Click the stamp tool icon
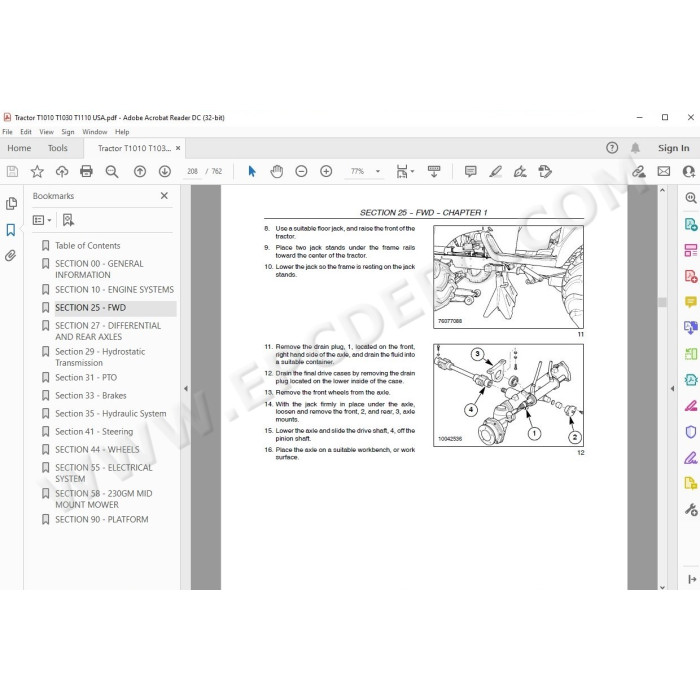Viewport: 700px width, 700px height. pyautogui.click(x=545, y=171)
